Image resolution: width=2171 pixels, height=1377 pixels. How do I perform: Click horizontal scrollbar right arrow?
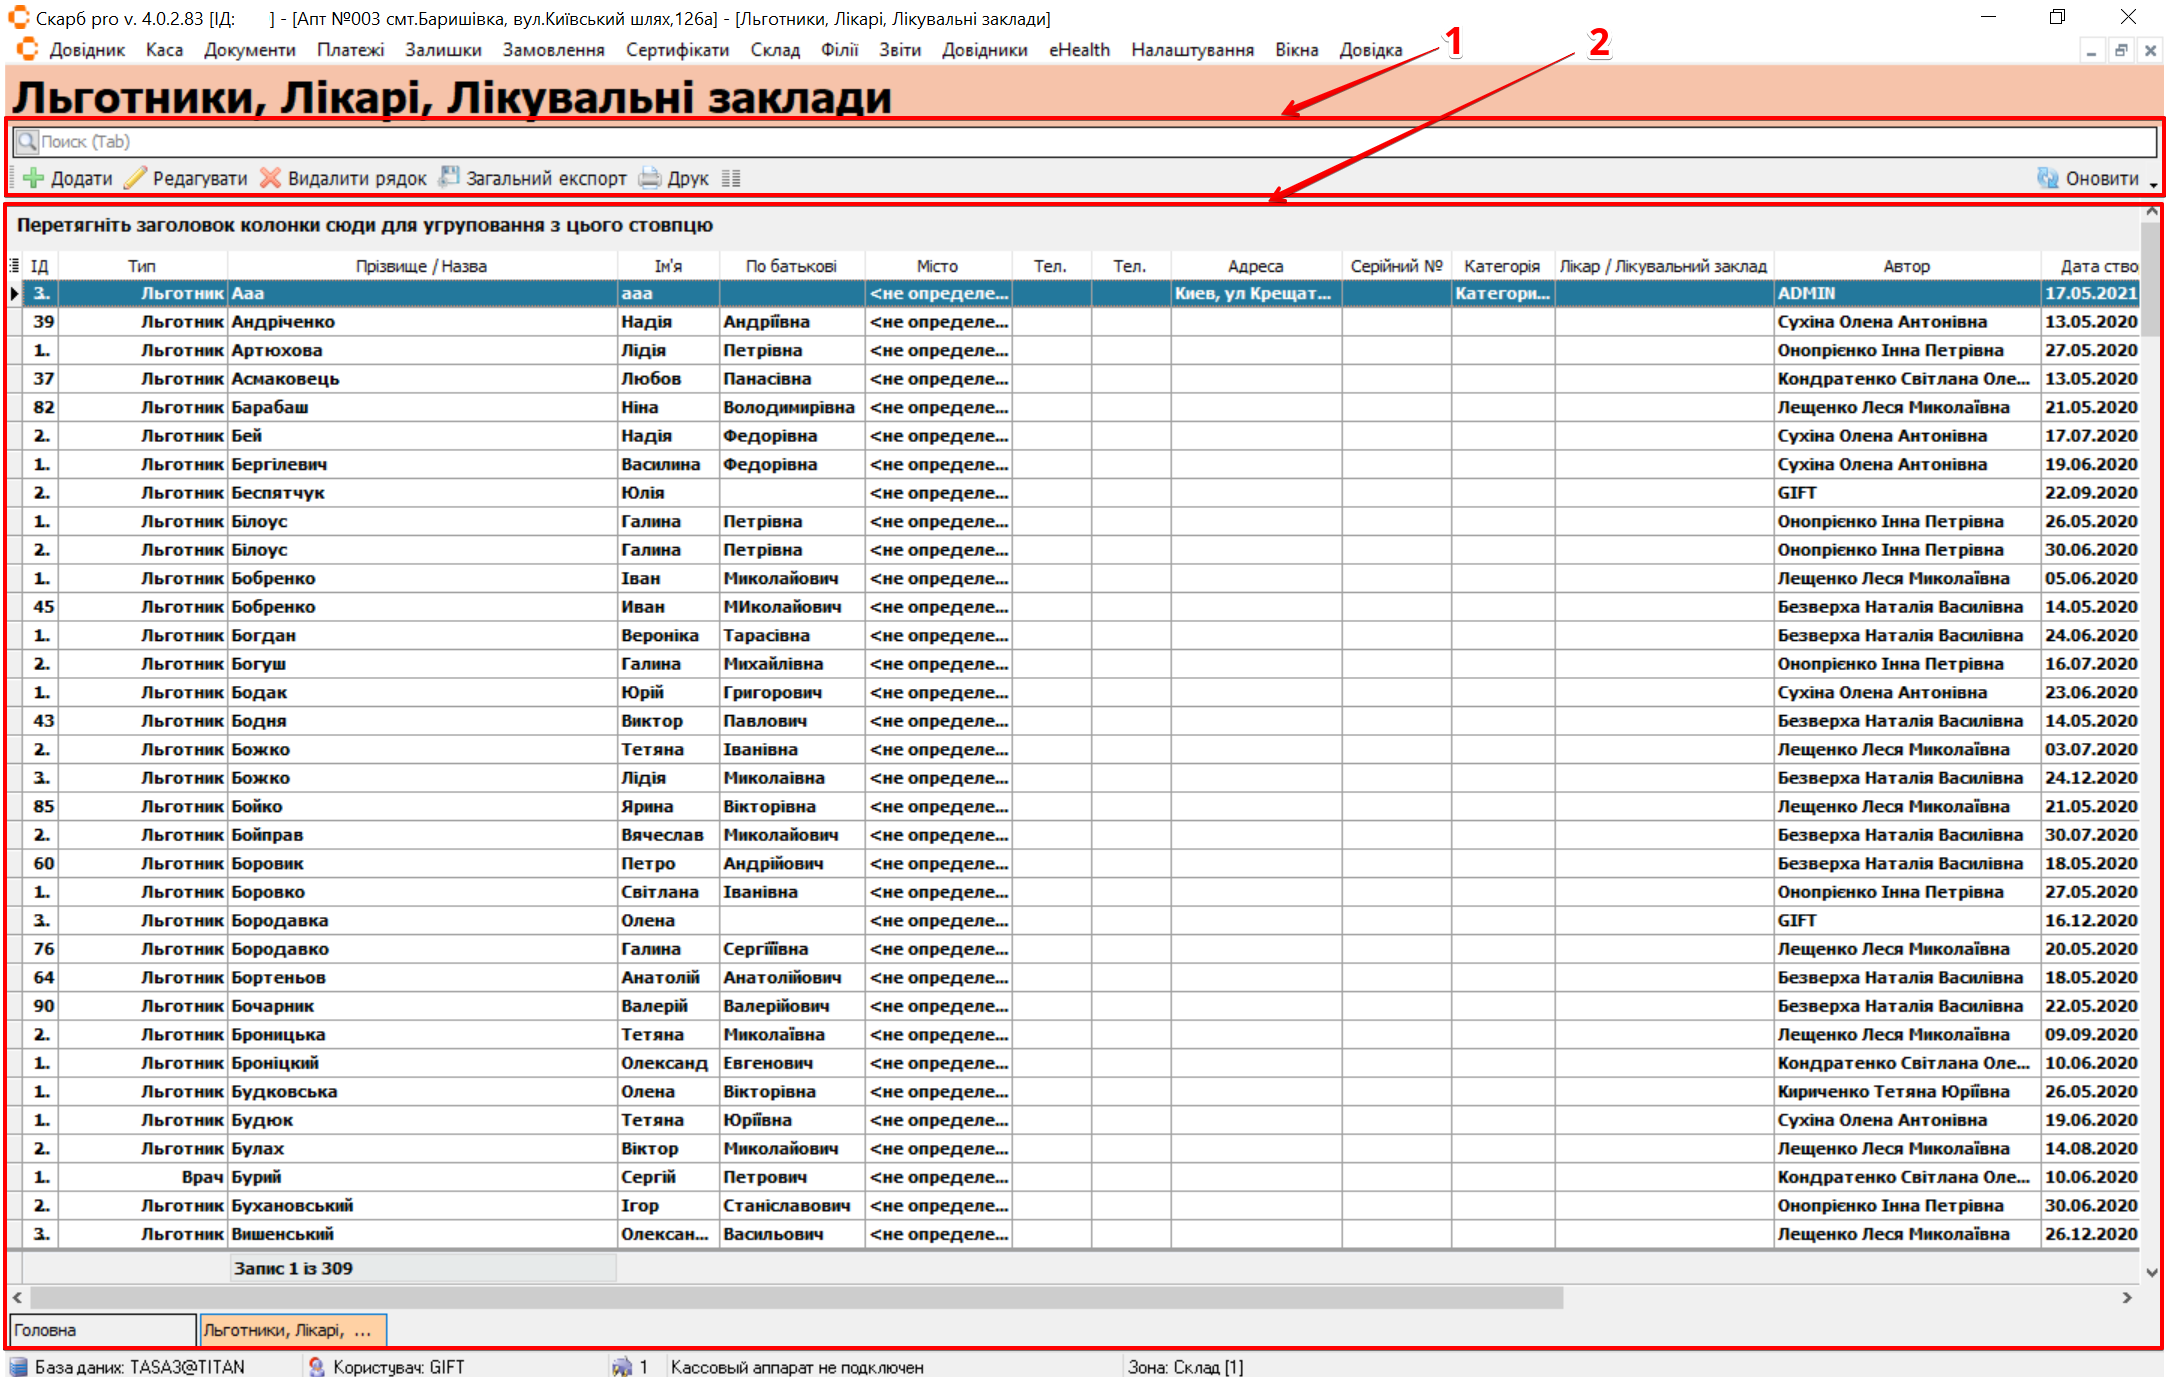(x=2127, y=1297)
